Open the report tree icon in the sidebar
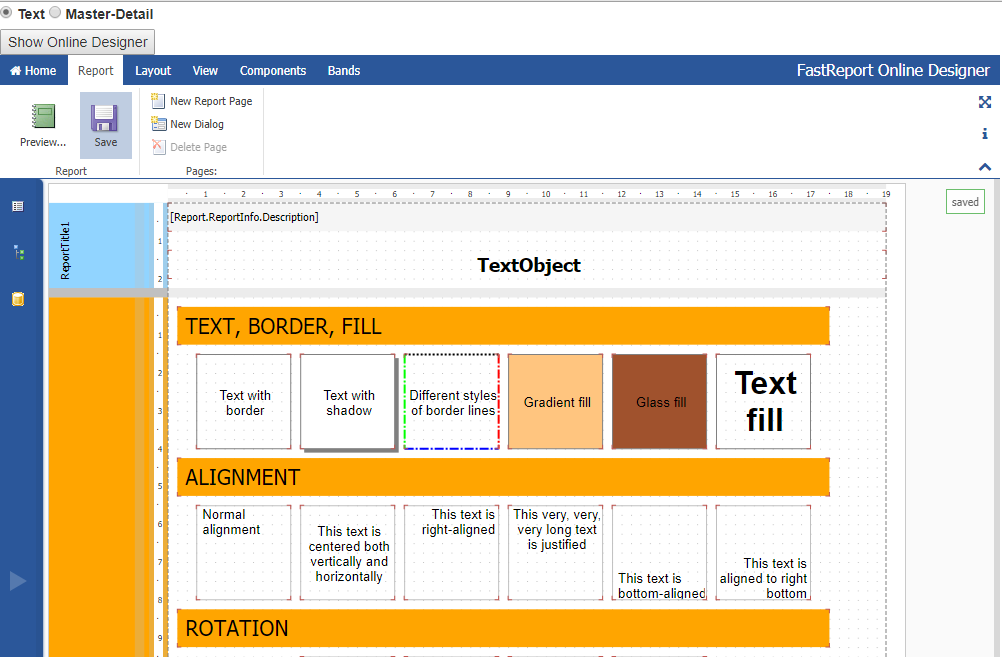This screenshot has height=657, width=1002. pos(19,253)
